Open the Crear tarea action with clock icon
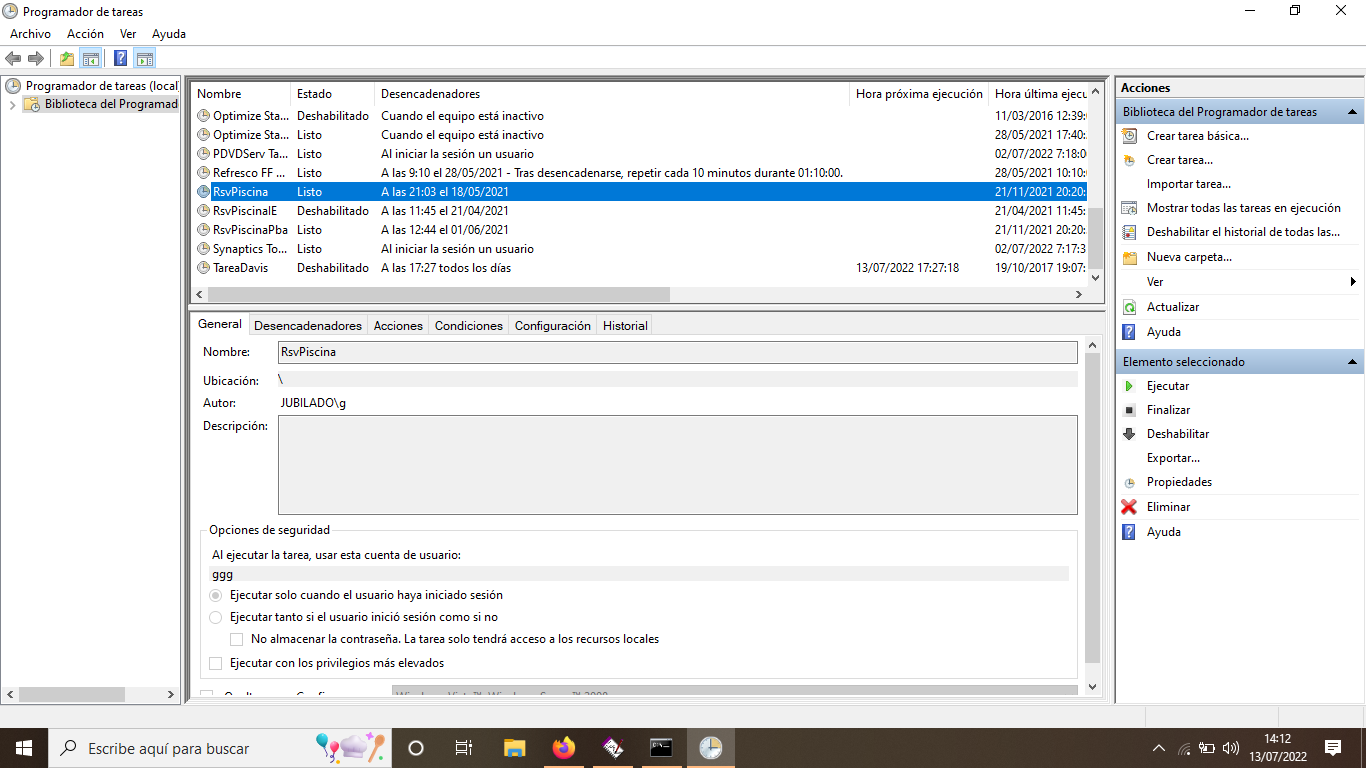 click(x=1128, y=159)
